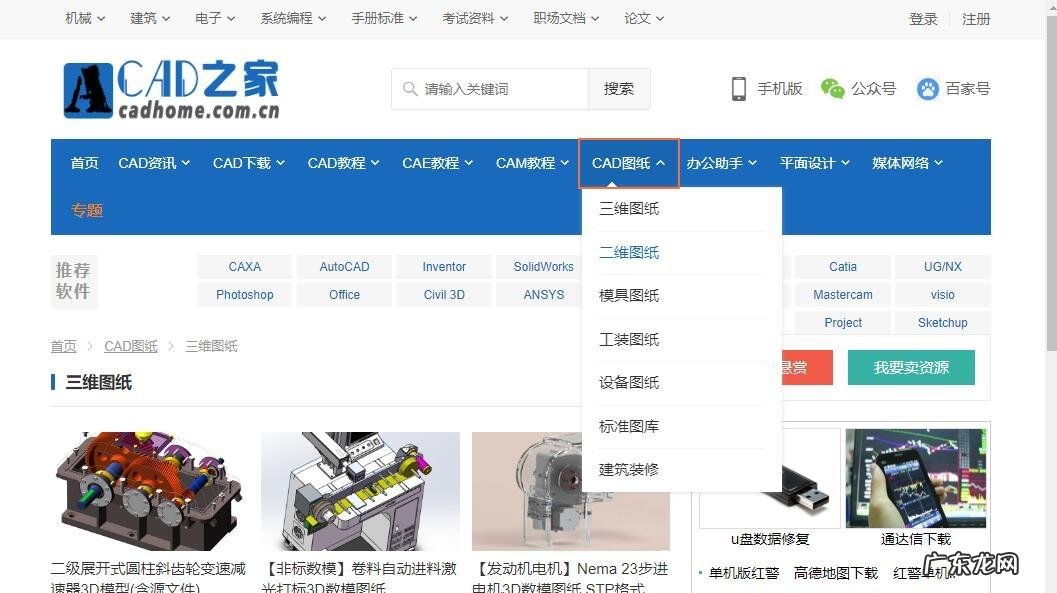The width and height of the screenshot is (1057, 593).
Task: Click the search magnifier icon
Action: [410, 88]
